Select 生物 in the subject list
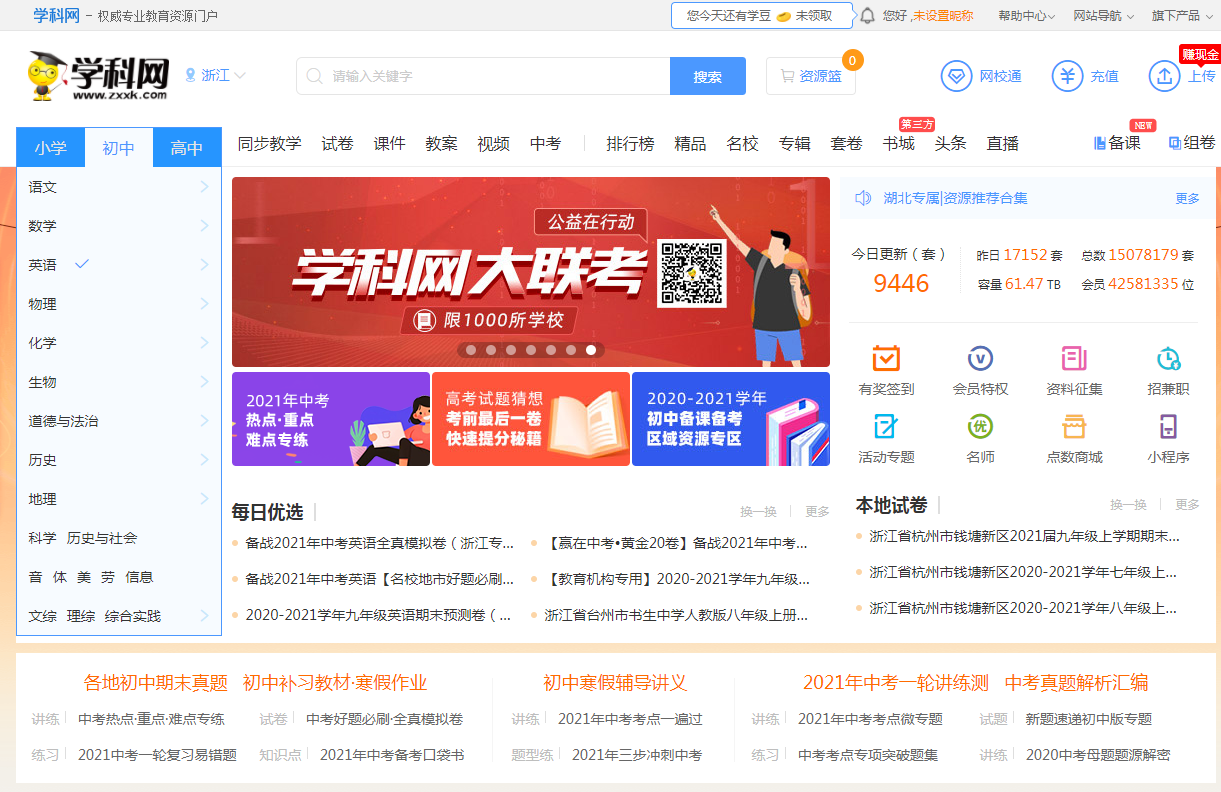 point(43,382)
